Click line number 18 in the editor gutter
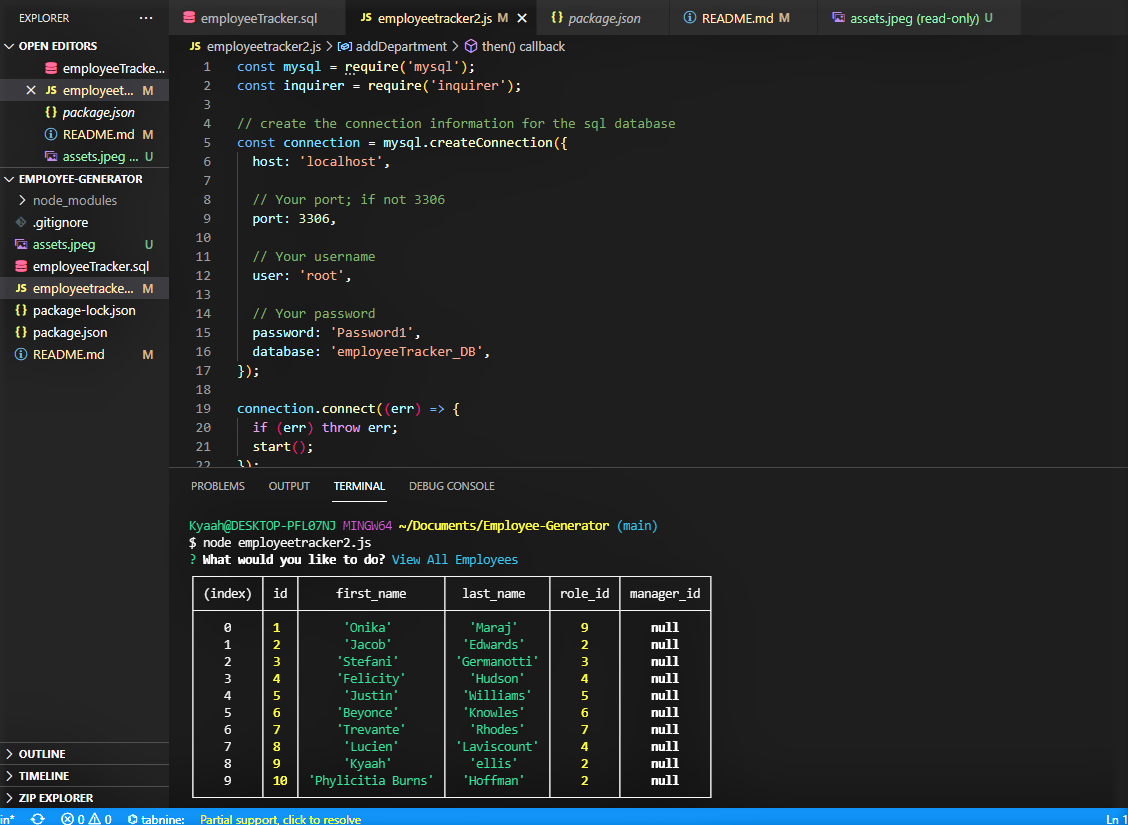 [204, 389]
